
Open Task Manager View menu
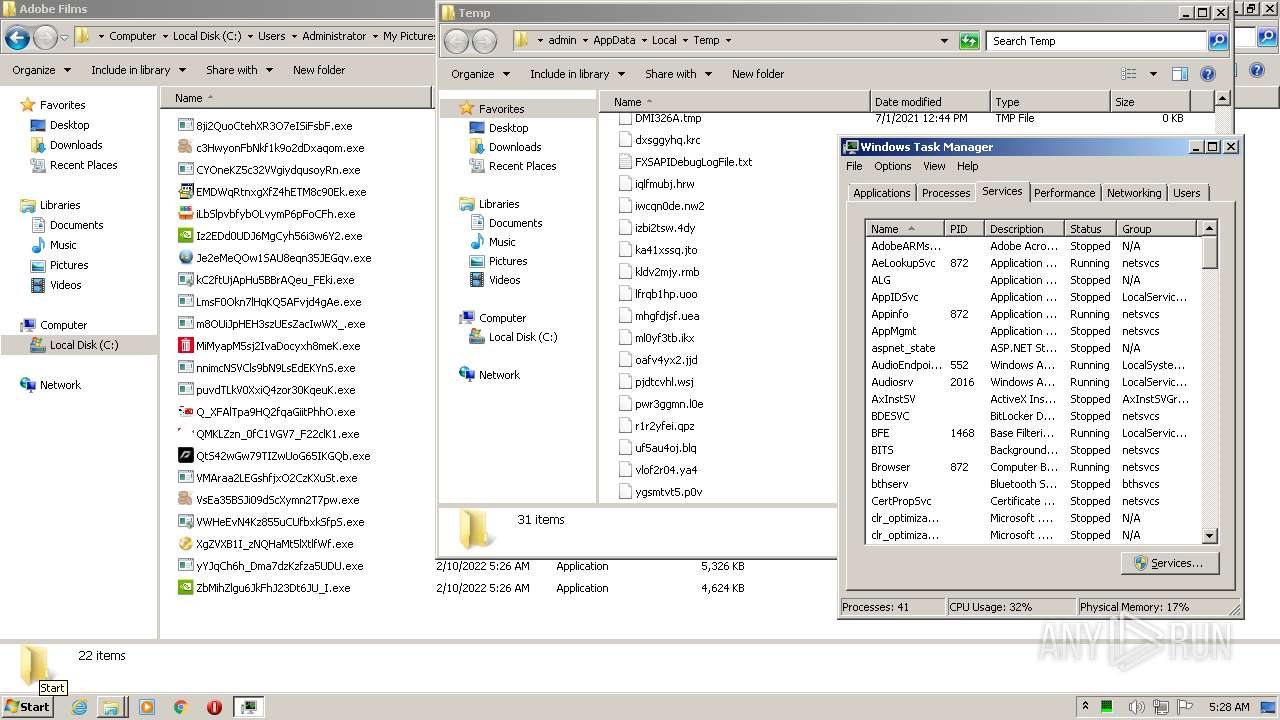pyautogui.click(x=934, y=166)
